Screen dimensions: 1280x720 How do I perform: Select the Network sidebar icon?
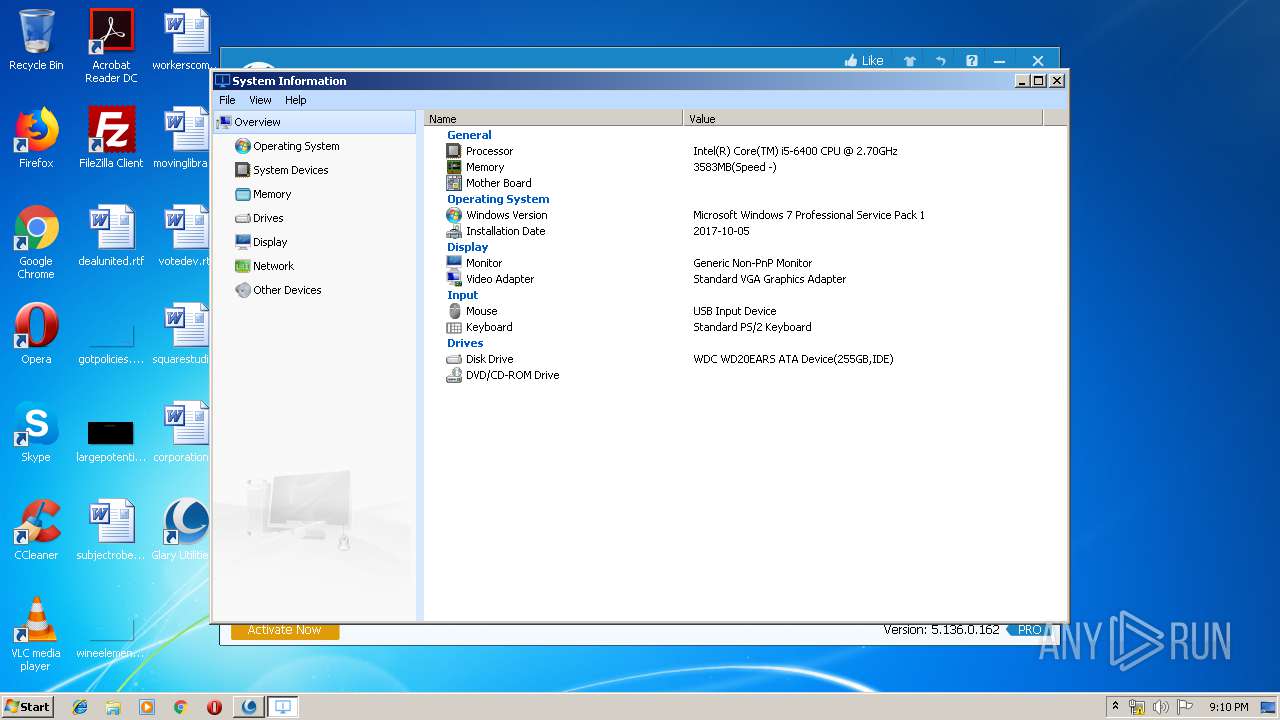point(243,266)
